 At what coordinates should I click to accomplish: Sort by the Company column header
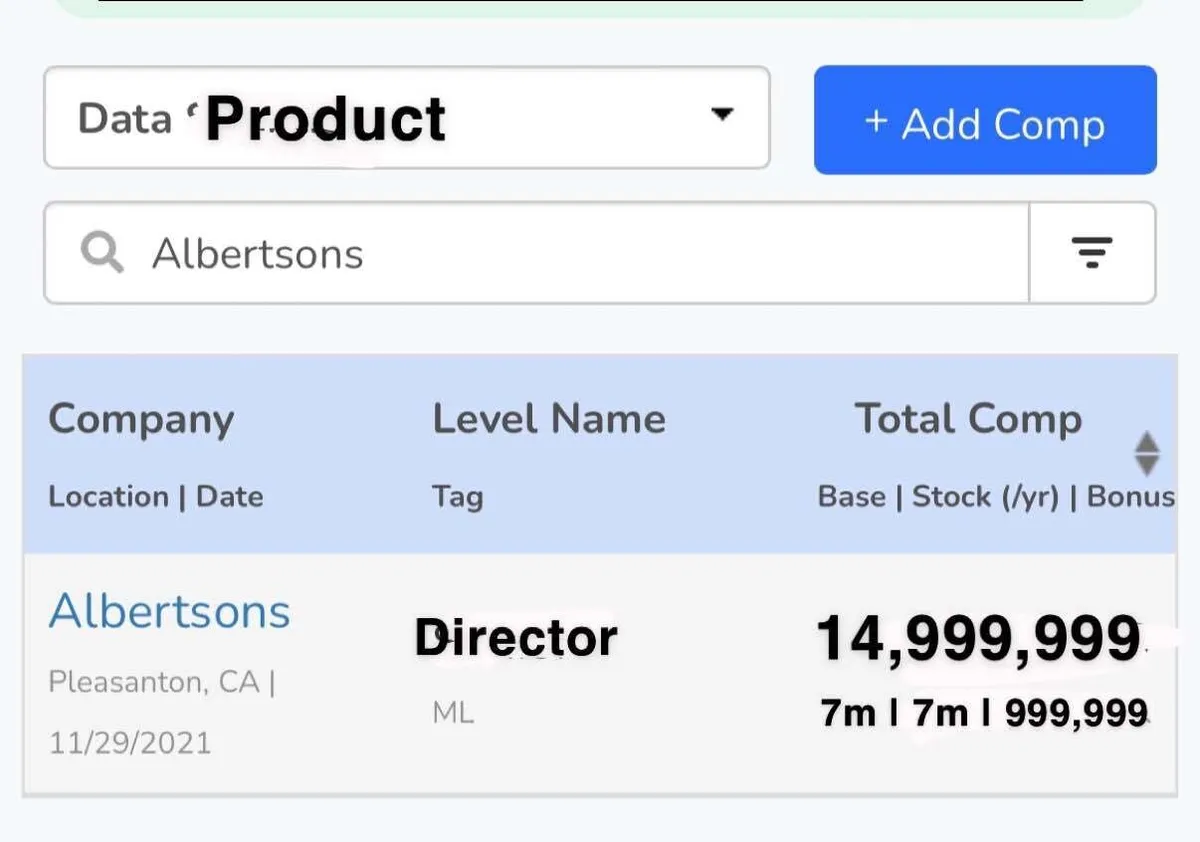(x=141, y=419)
